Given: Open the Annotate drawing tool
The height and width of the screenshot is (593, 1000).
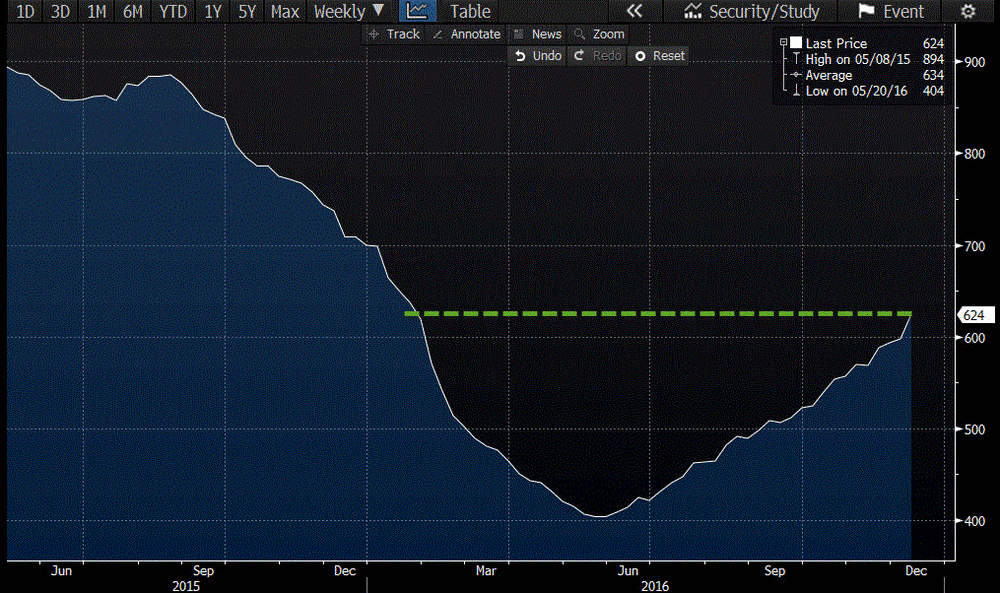Looking at the screenshot, I should (466, 34).
